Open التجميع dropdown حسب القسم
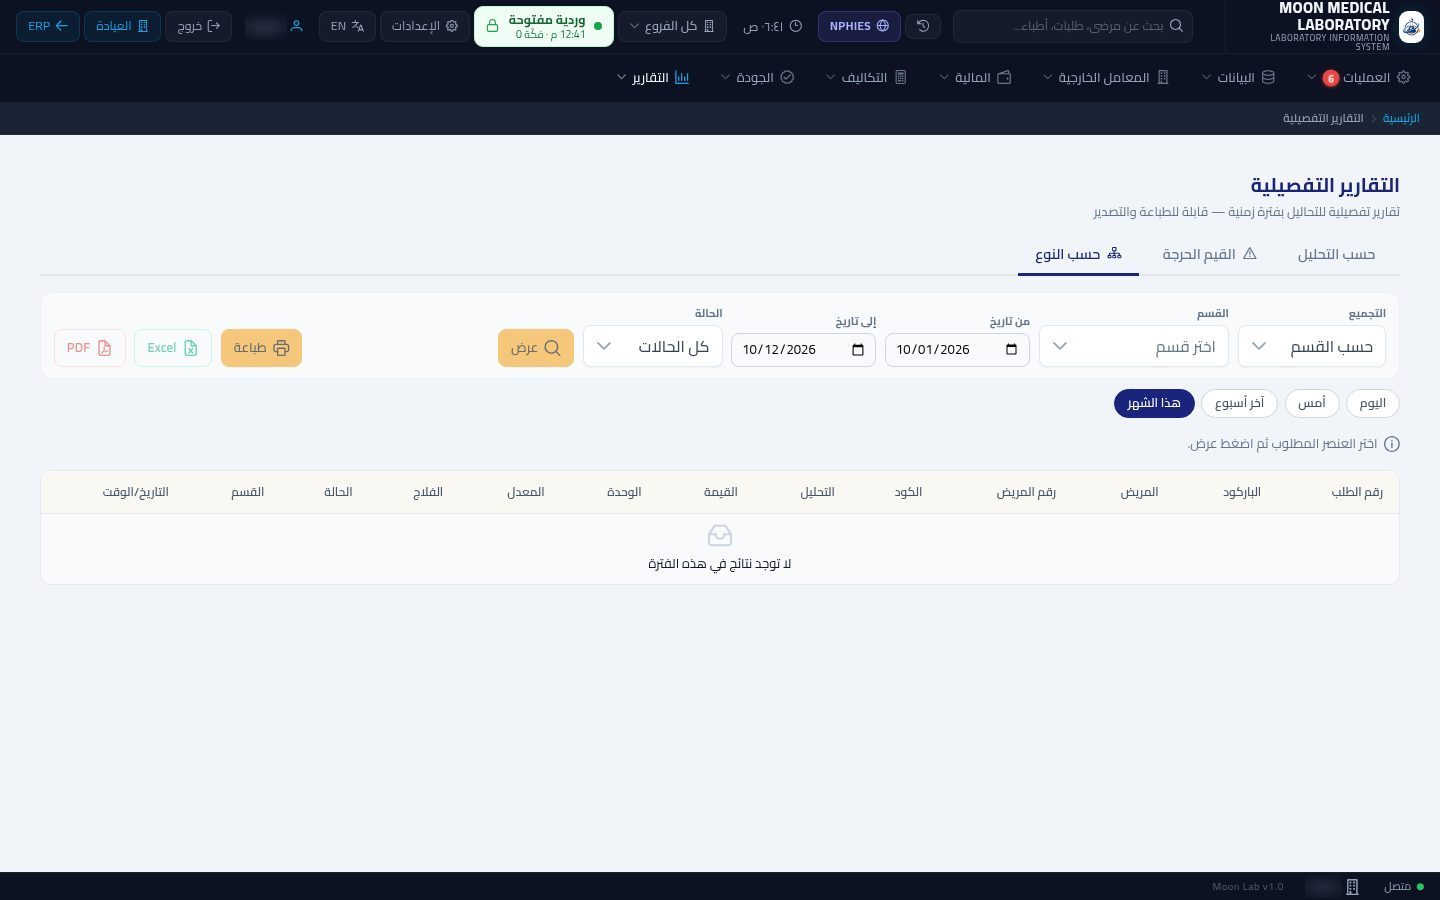This screenshot has width=1440, height=900. (x=1312, y=347)
